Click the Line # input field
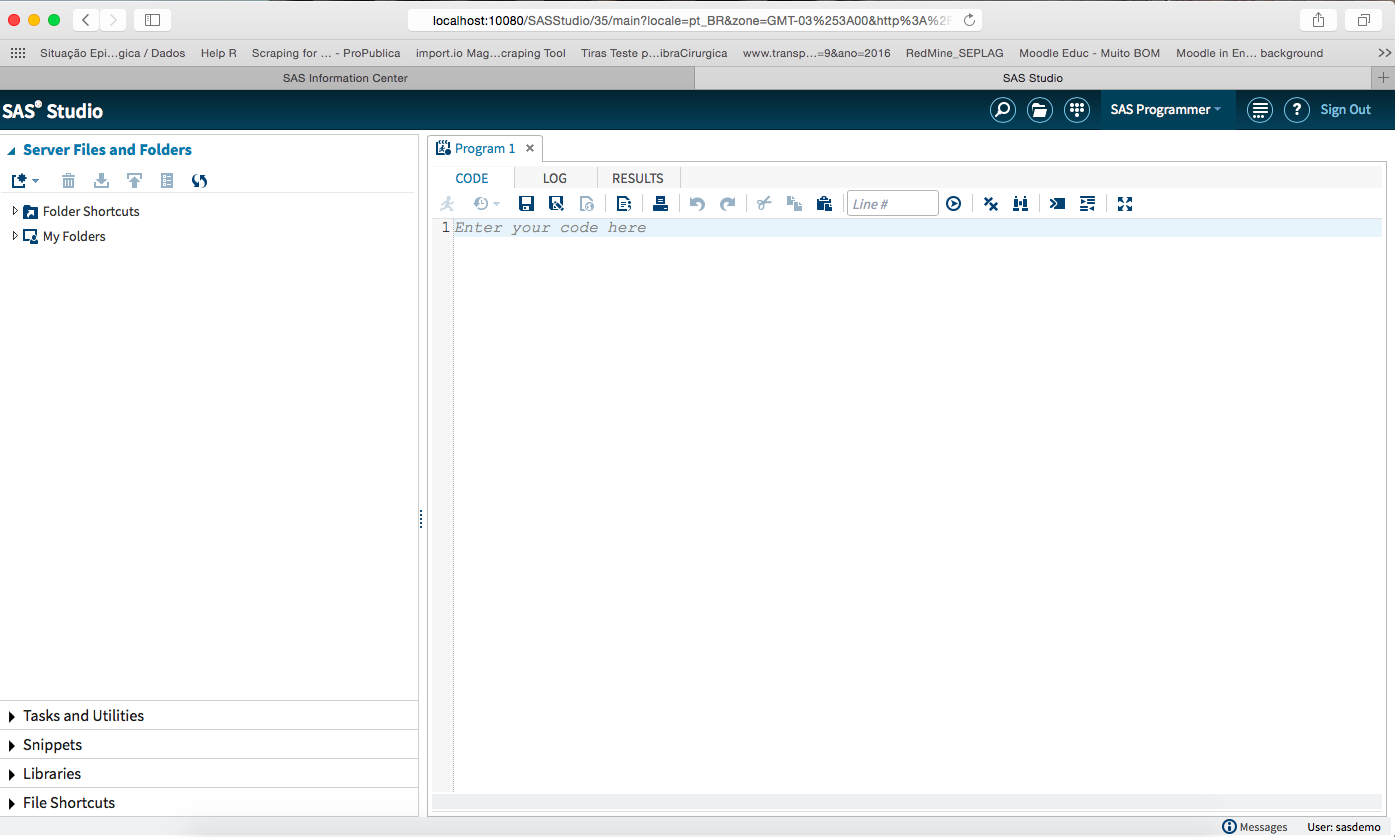Image resolution: width=1395 pixels, height=837 pixels. click(x=893, y=204)
